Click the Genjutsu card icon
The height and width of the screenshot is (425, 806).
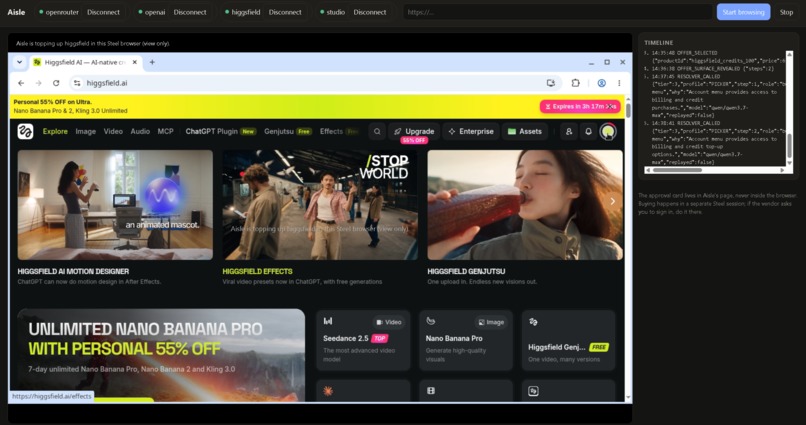coord(533,321)
